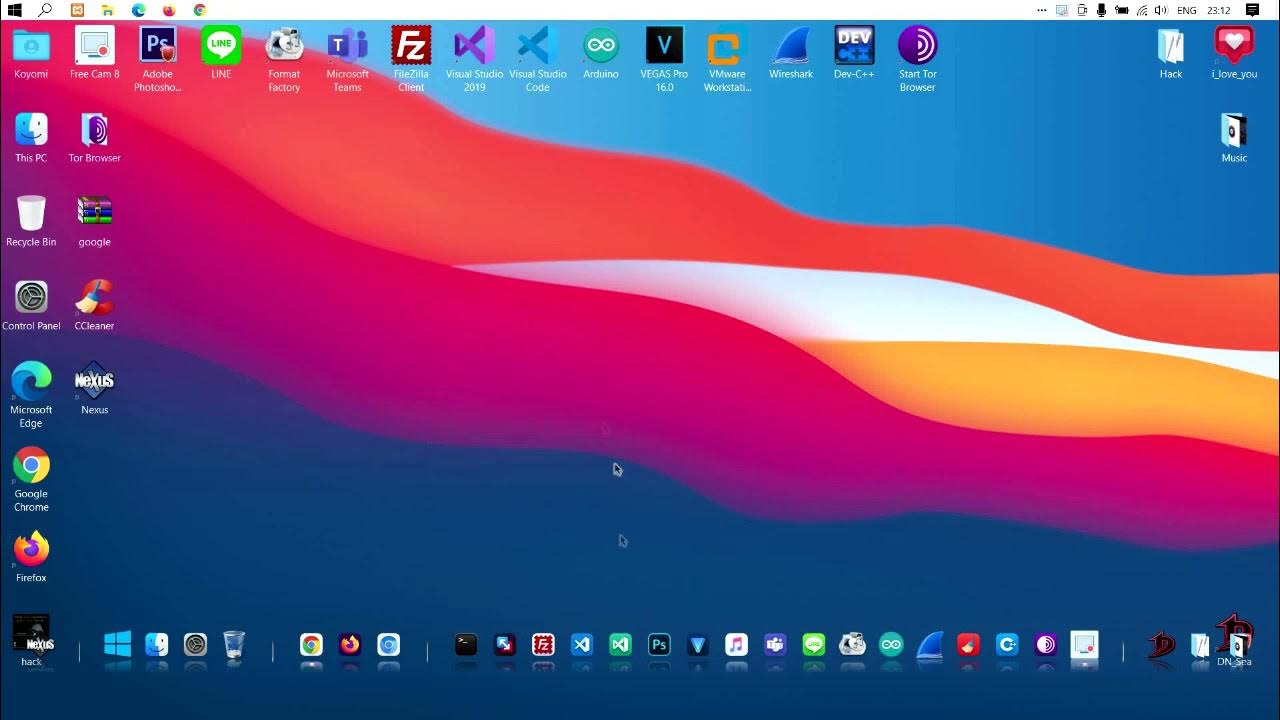Viewport: 1280px width, 720px height.
Task: Open the Recycle Bin desktop icon
Action: [31, 221]
